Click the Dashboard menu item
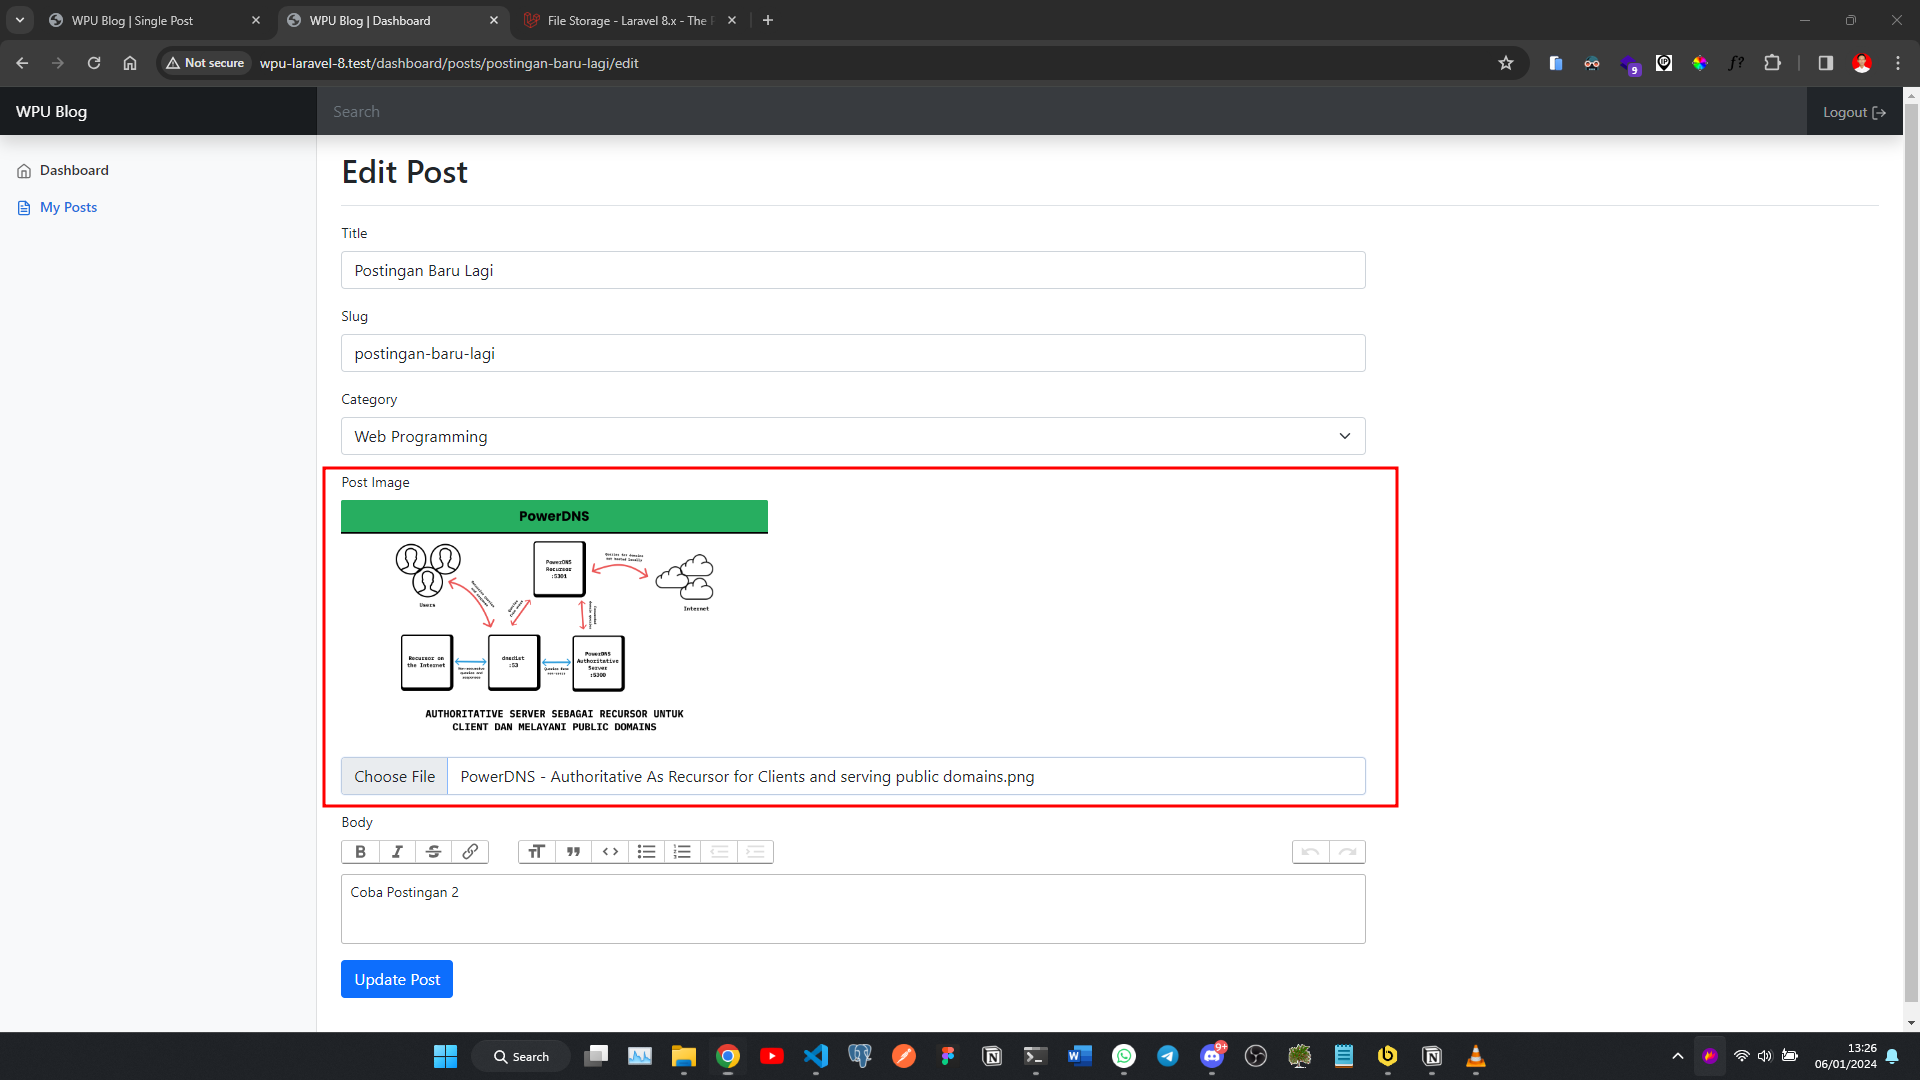The image size is (1920, 1080). tap(74, 170)
